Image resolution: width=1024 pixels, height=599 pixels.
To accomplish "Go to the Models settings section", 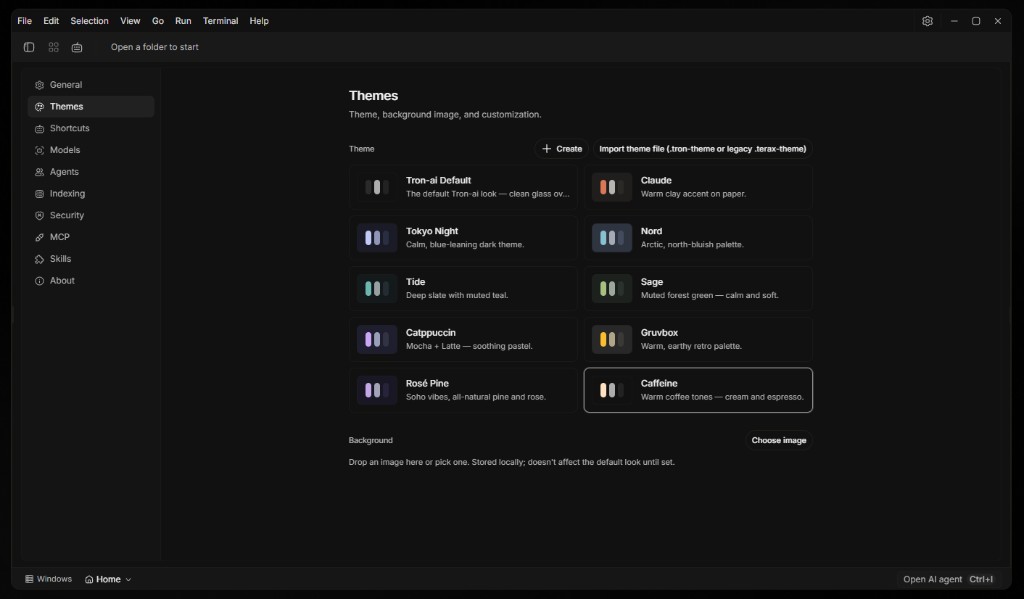I will (x=91, y=150).
